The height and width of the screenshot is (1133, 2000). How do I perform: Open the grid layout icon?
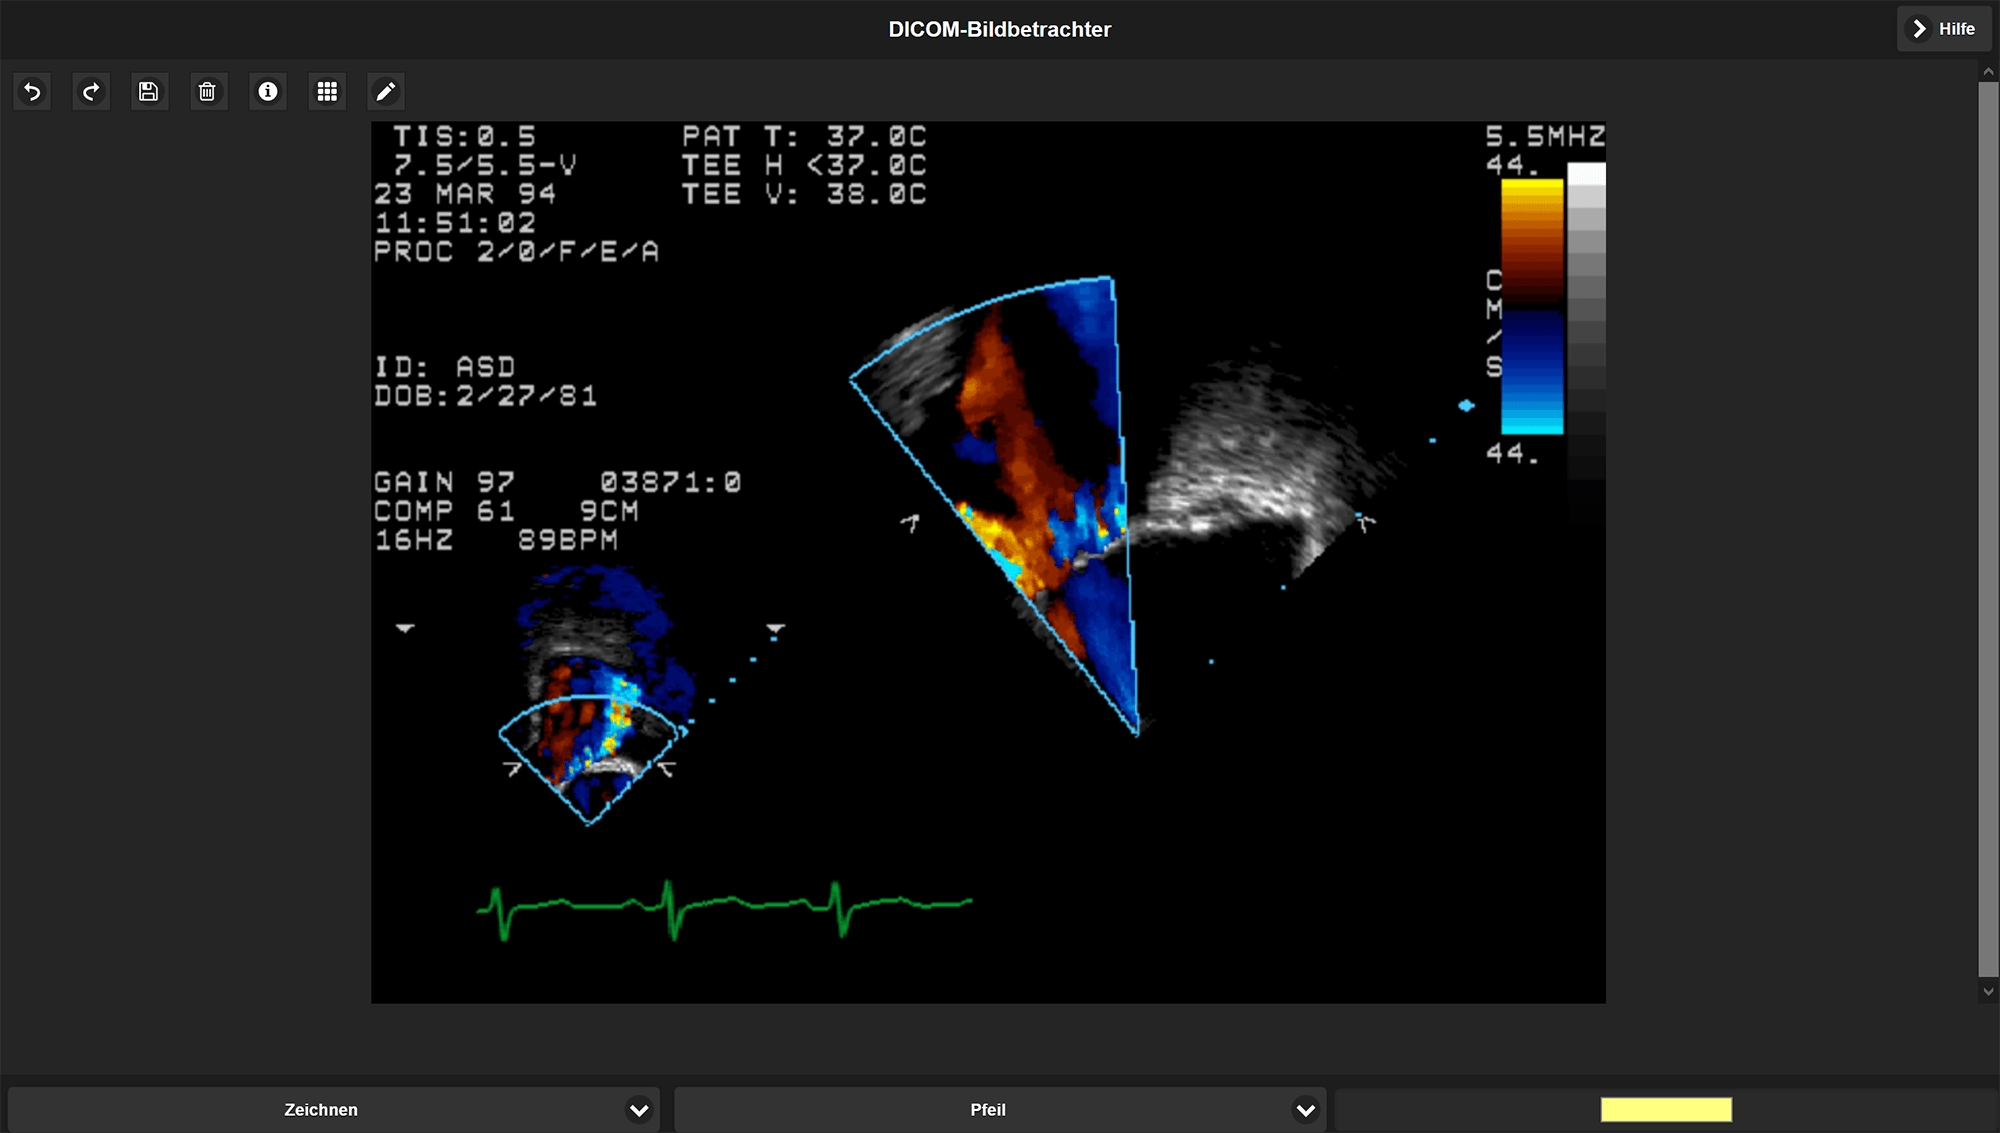point(327,92)
